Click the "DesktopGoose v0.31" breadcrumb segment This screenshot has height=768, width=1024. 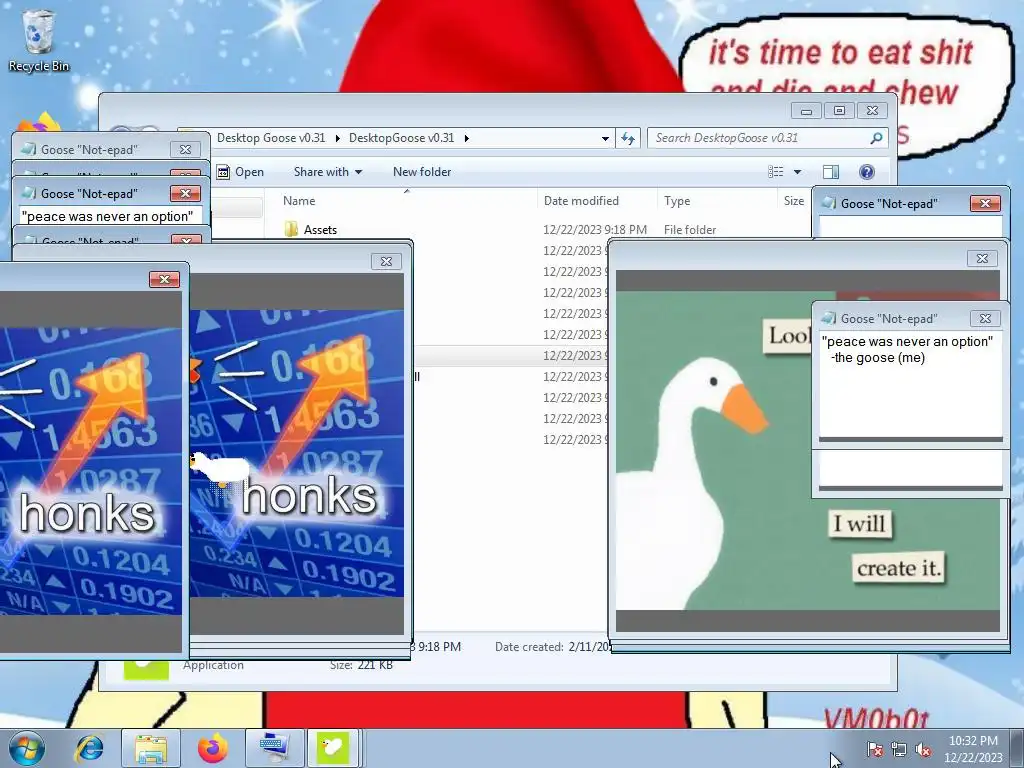402,138
